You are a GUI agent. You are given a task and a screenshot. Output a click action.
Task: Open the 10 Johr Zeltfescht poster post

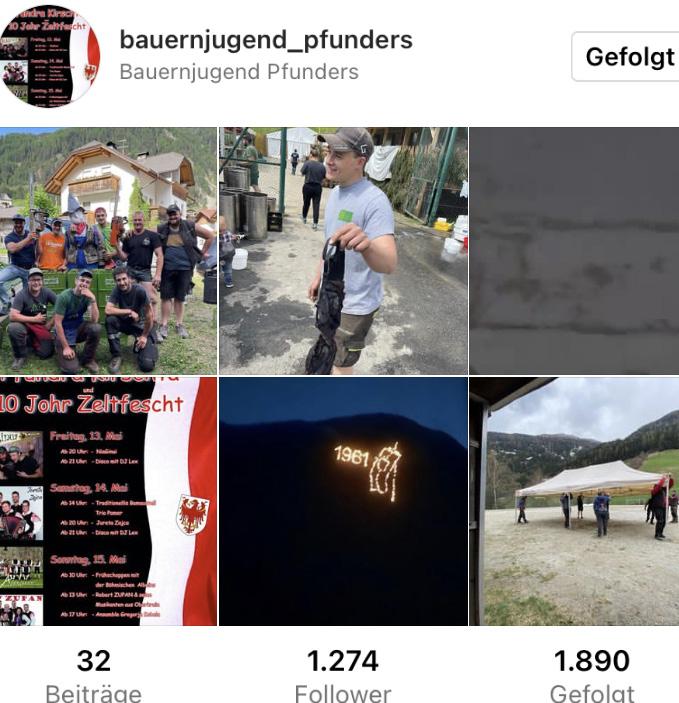108,501
